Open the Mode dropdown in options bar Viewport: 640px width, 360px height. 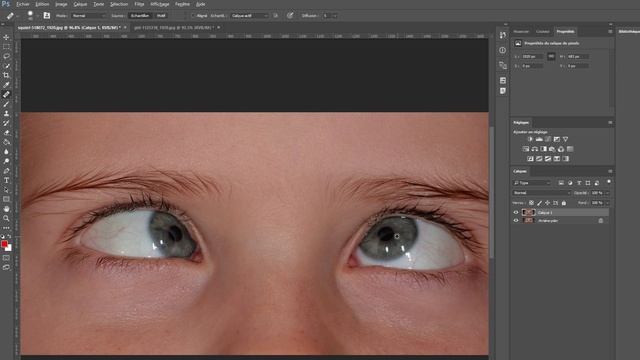[88, 16]
